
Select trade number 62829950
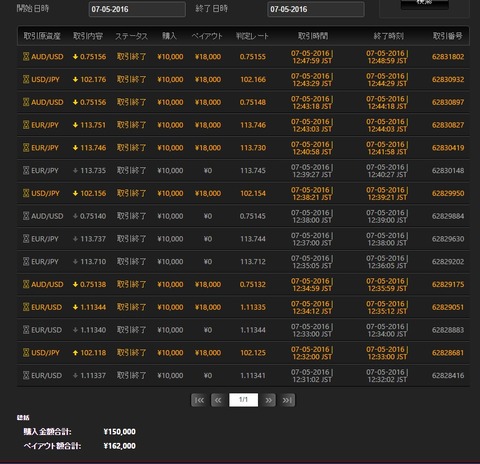(448, 193)
